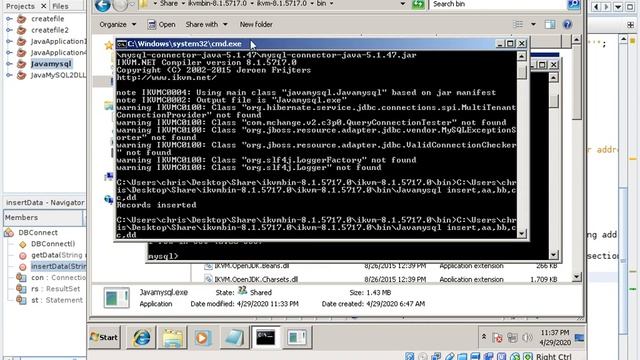Open NetBeans document list dropdown
Screen dimensions: 640x360
click(x=618, y=7)
